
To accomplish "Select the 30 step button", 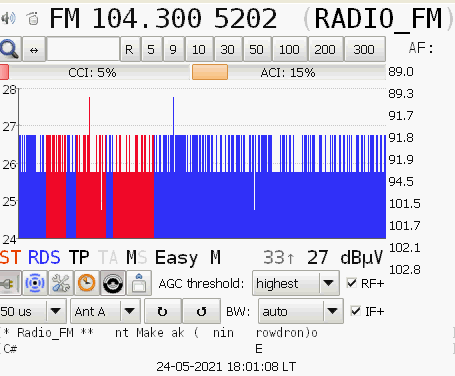I will (x=228, y=49).
